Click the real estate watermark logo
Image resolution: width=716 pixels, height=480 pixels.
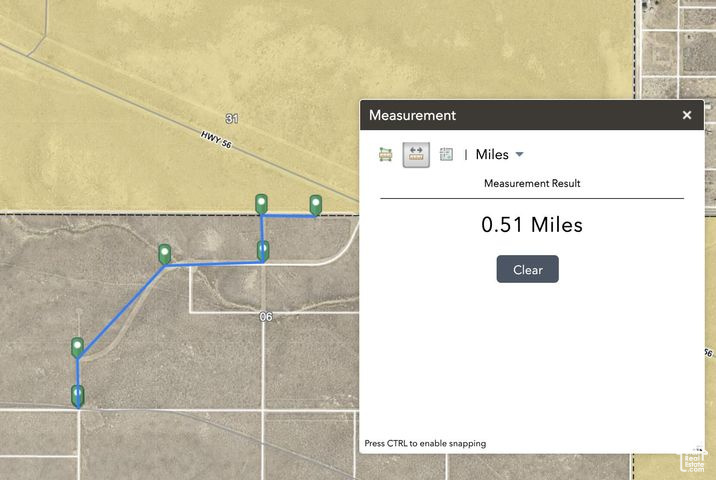[x=695, y=459]
